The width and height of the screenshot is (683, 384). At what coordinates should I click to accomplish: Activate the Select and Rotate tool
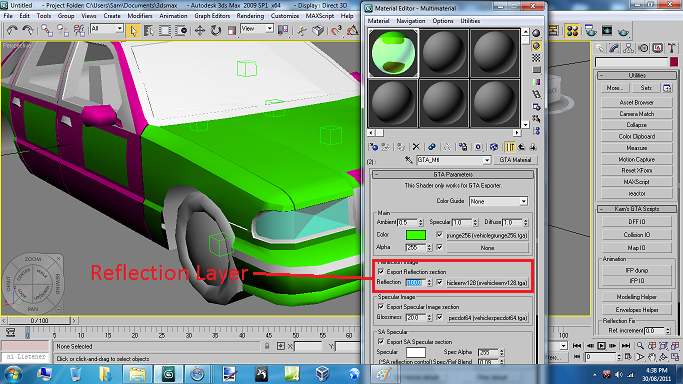click(216, 30)
